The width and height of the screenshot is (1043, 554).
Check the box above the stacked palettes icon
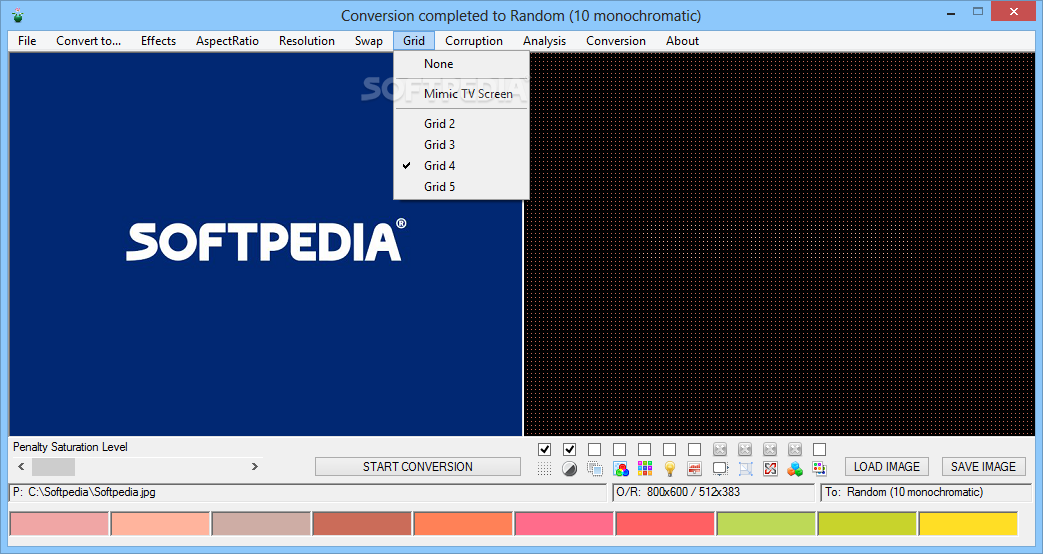(x=820, y=450)
